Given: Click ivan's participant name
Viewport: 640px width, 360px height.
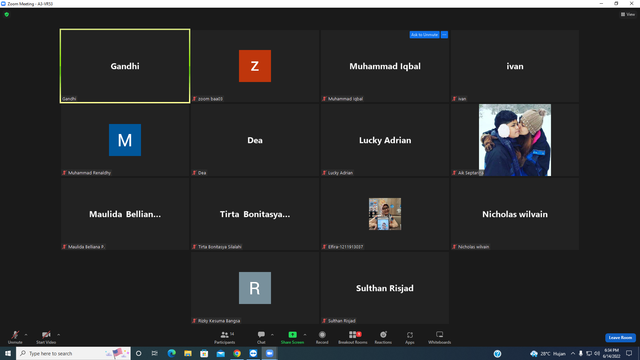Looking at the screenshot, I should [x=515, y=66].
